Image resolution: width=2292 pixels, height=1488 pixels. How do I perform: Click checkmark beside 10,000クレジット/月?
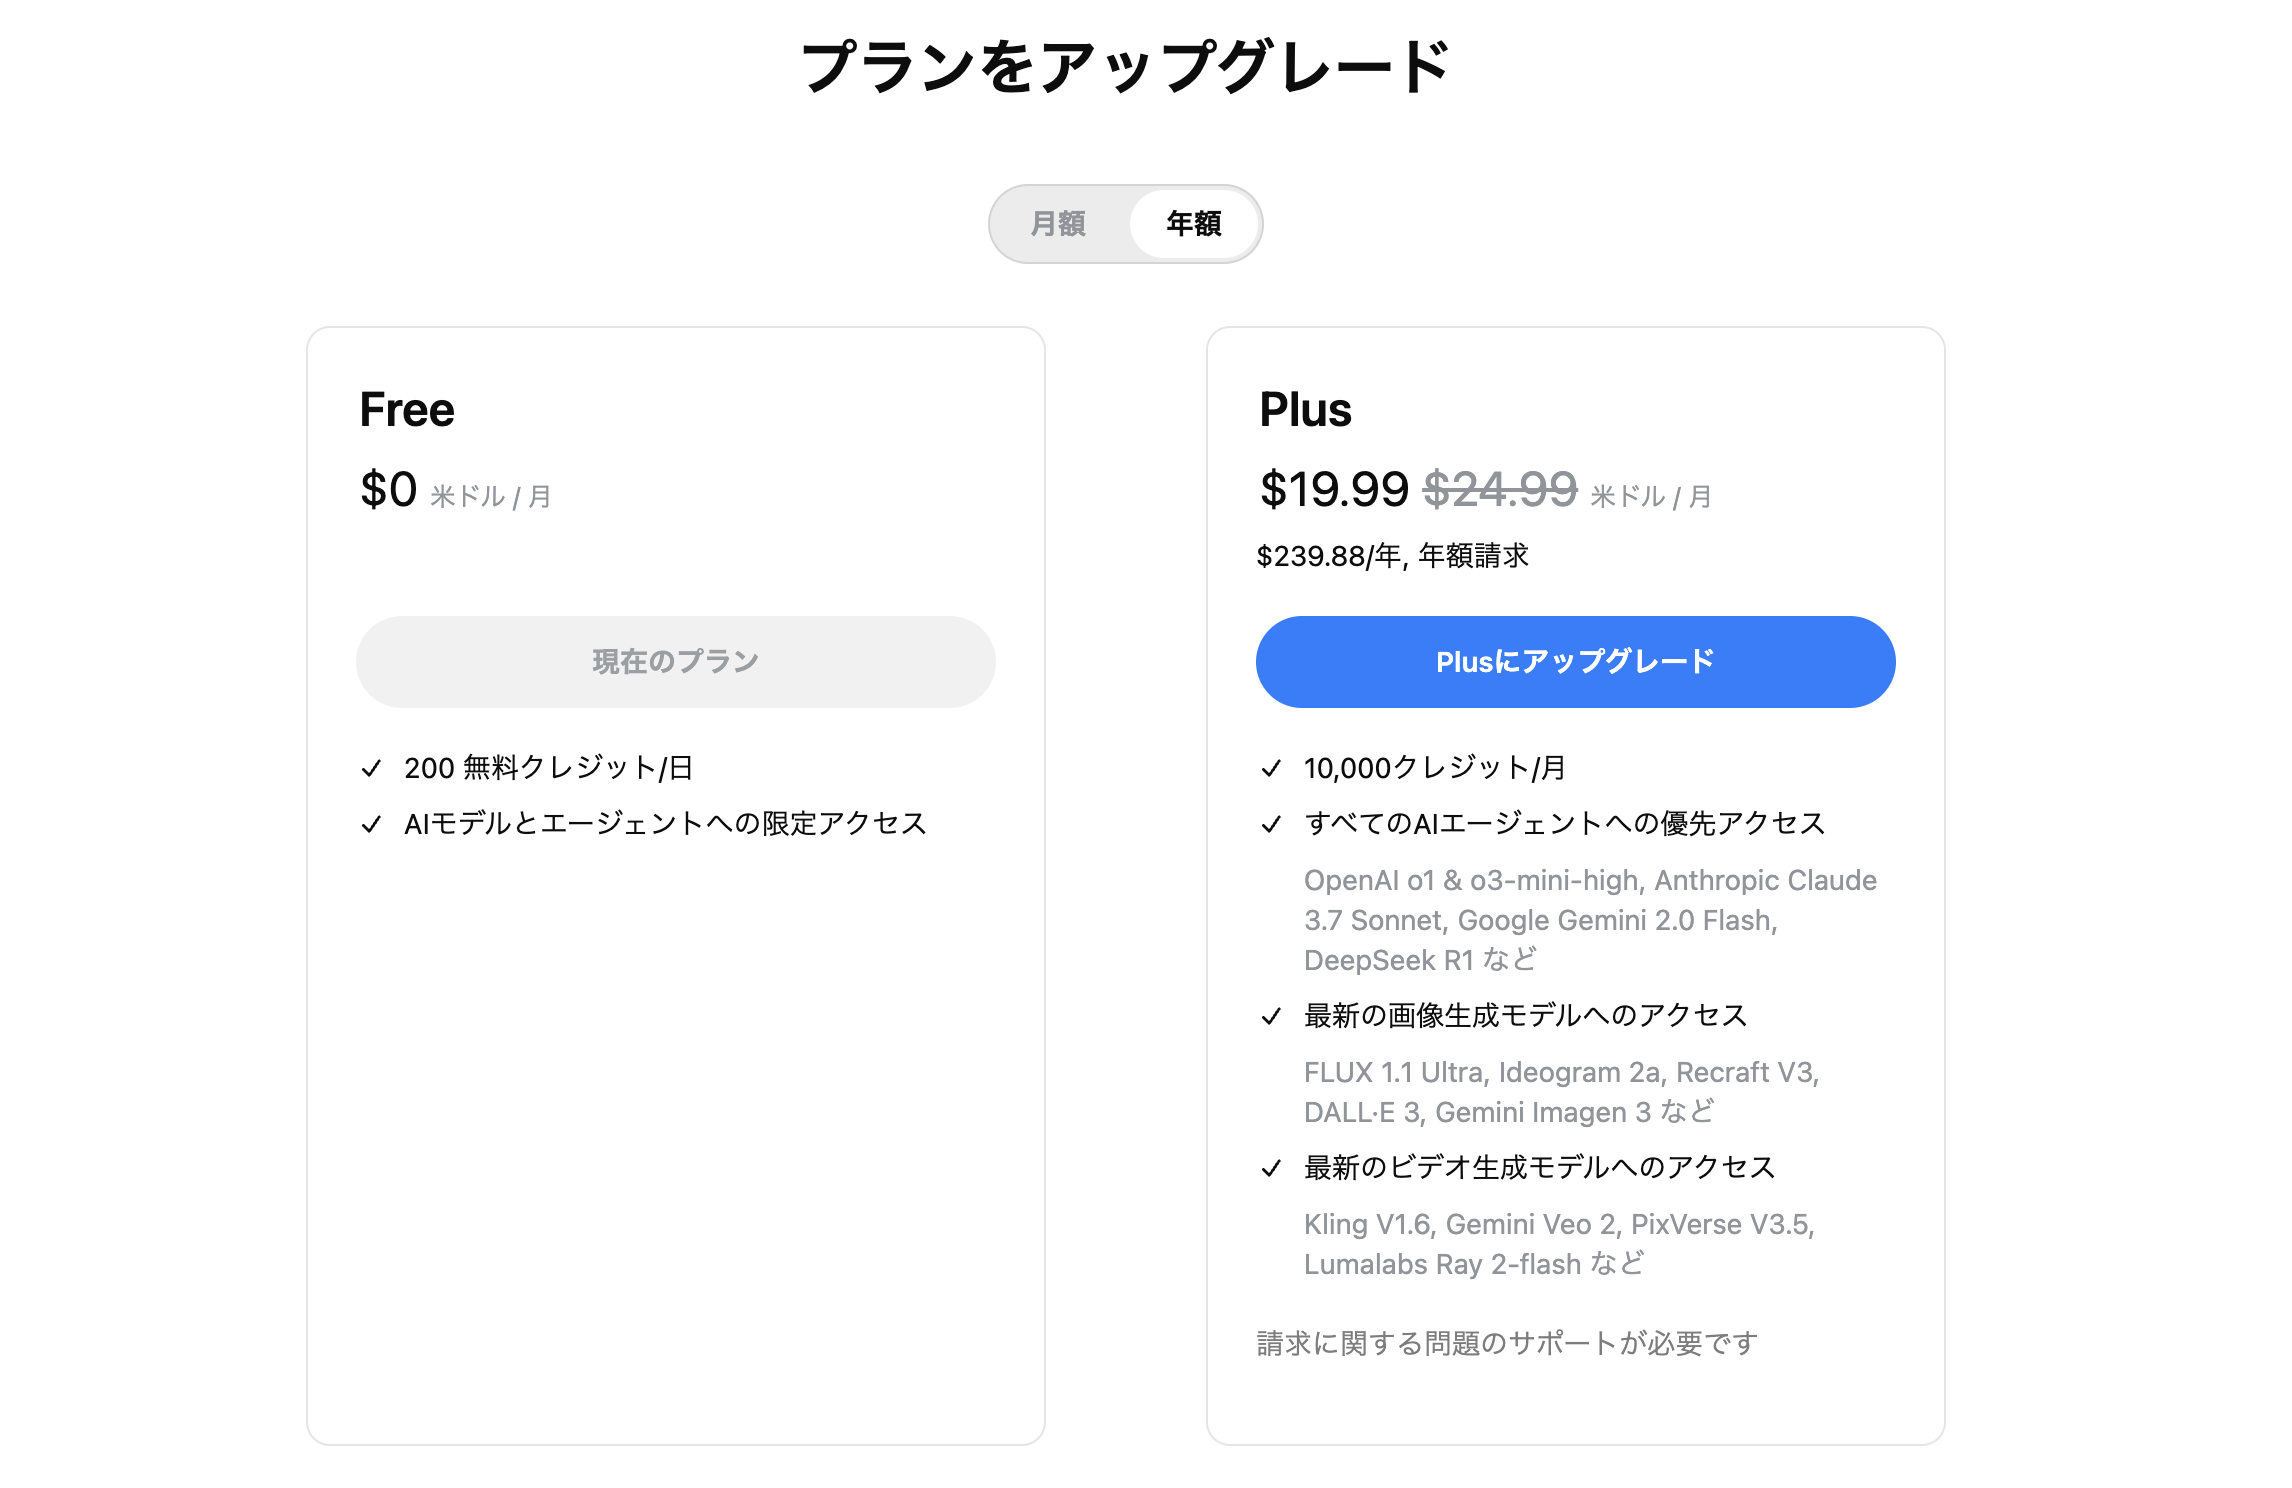1272,769
